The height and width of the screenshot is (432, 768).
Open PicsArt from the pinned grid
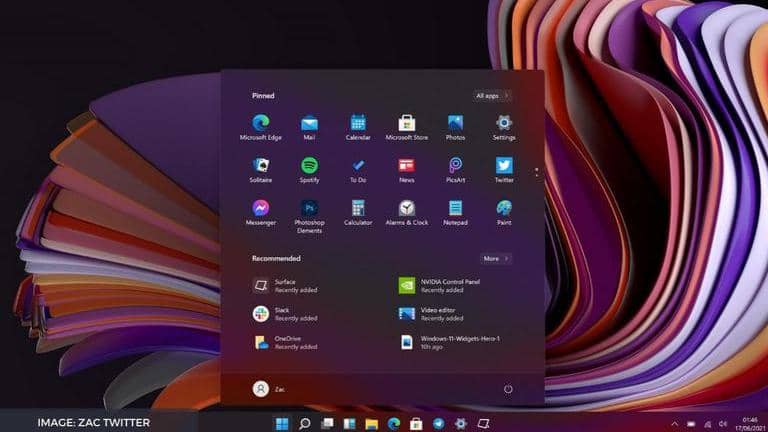455,165
